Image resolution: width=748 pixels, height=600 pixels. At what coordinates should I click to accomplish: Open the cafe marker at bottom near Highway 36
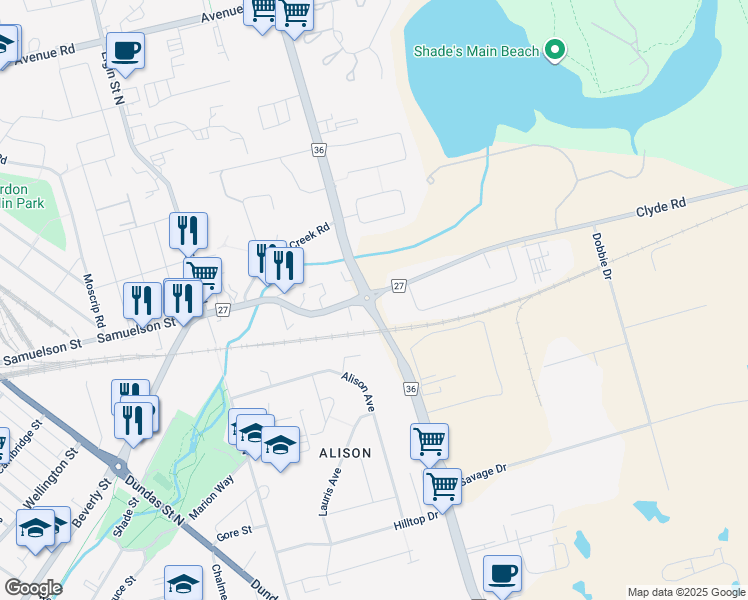click(502, 574)
